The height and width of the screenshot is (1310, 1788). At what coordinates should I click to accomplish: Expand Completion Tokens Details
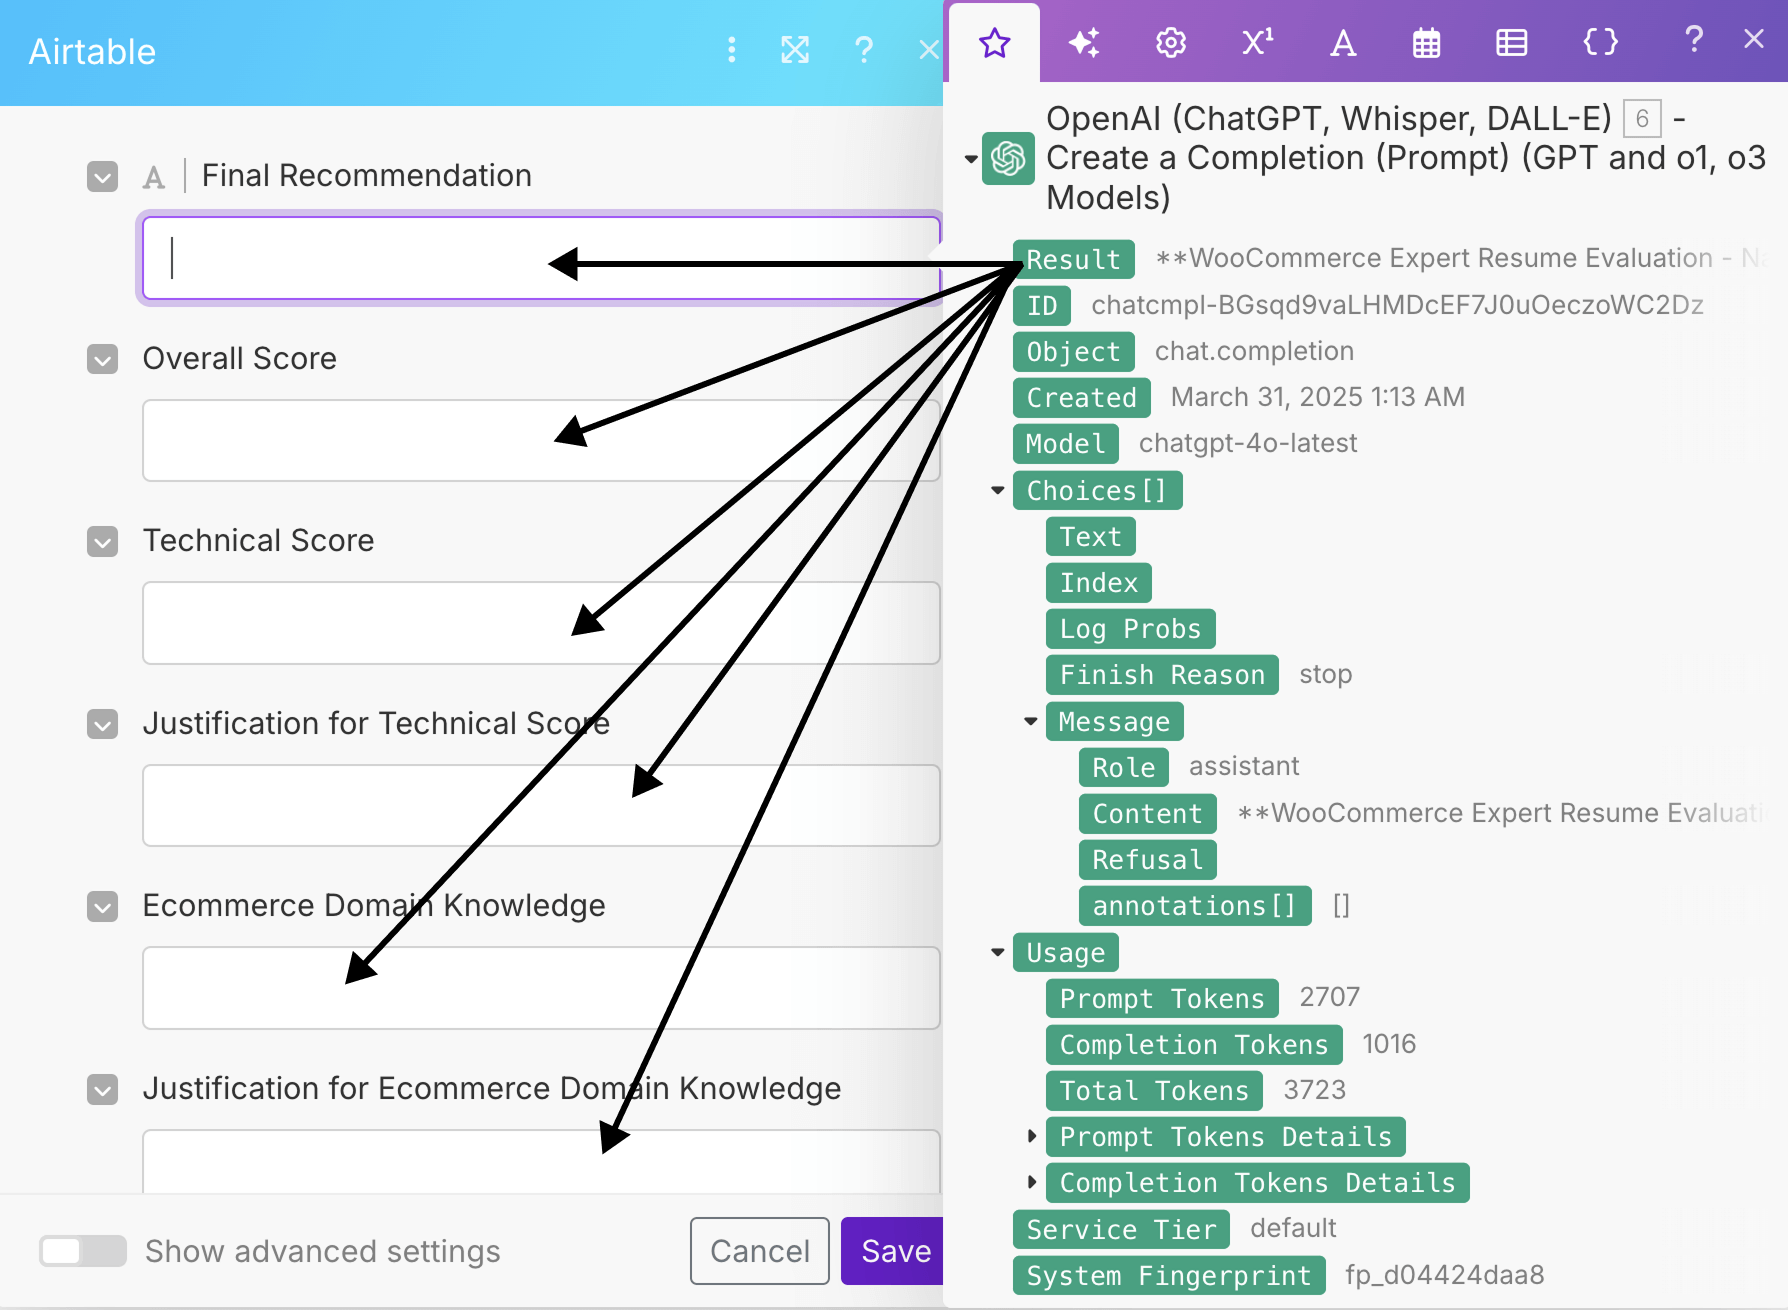coord(1032,1182)
